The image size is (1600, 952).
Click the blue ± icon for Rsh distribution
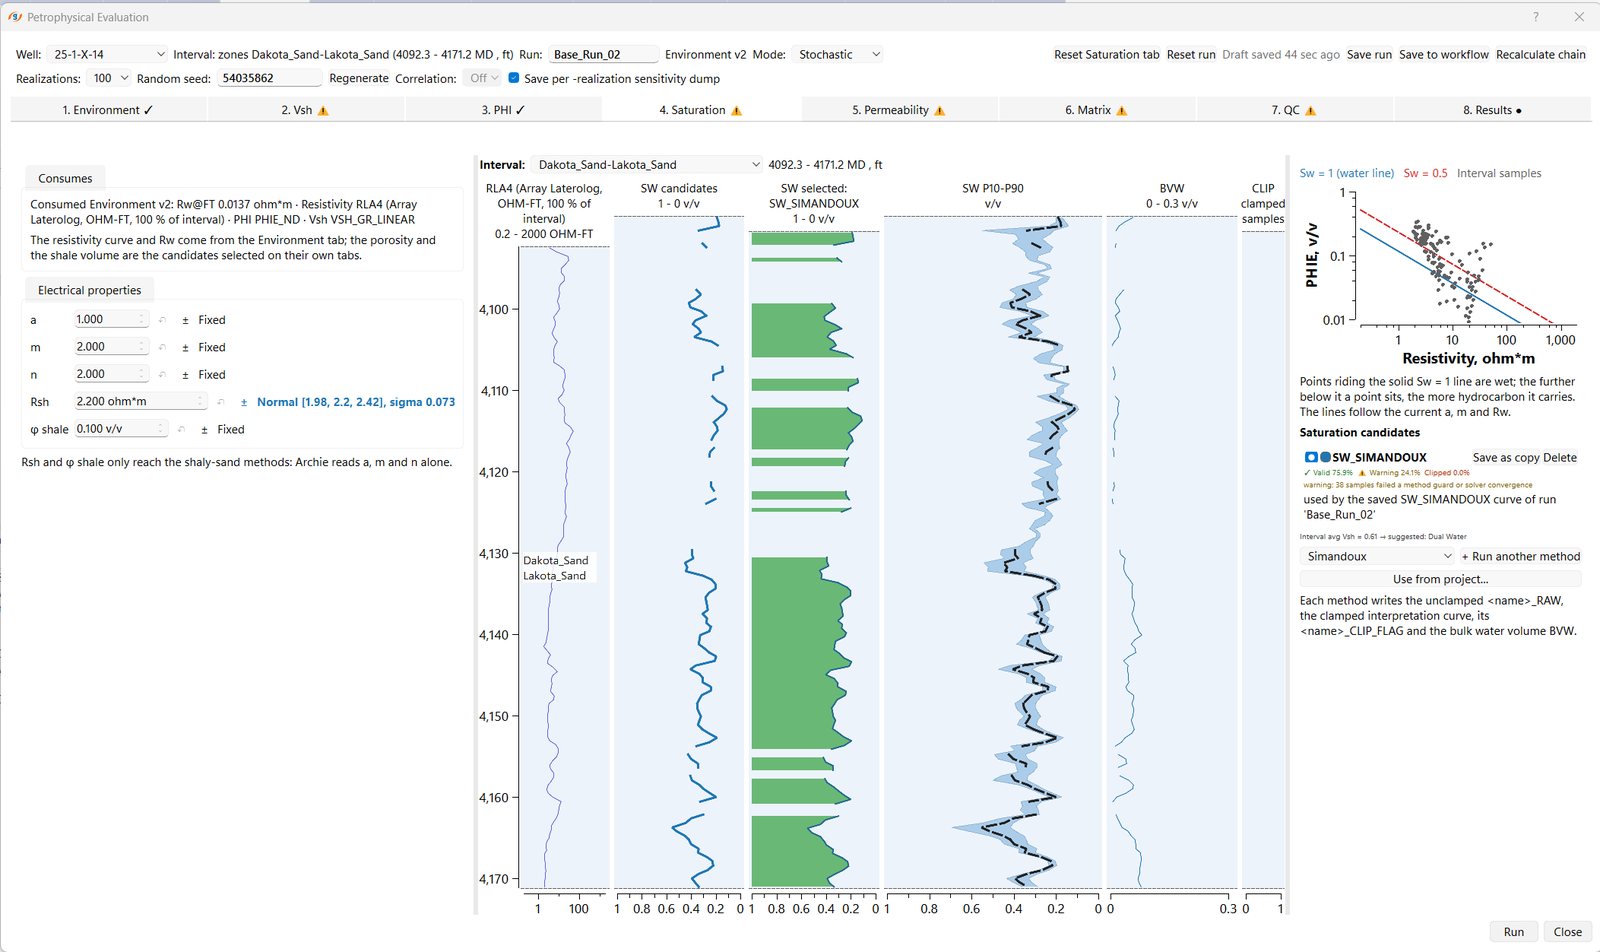[244, 402]
